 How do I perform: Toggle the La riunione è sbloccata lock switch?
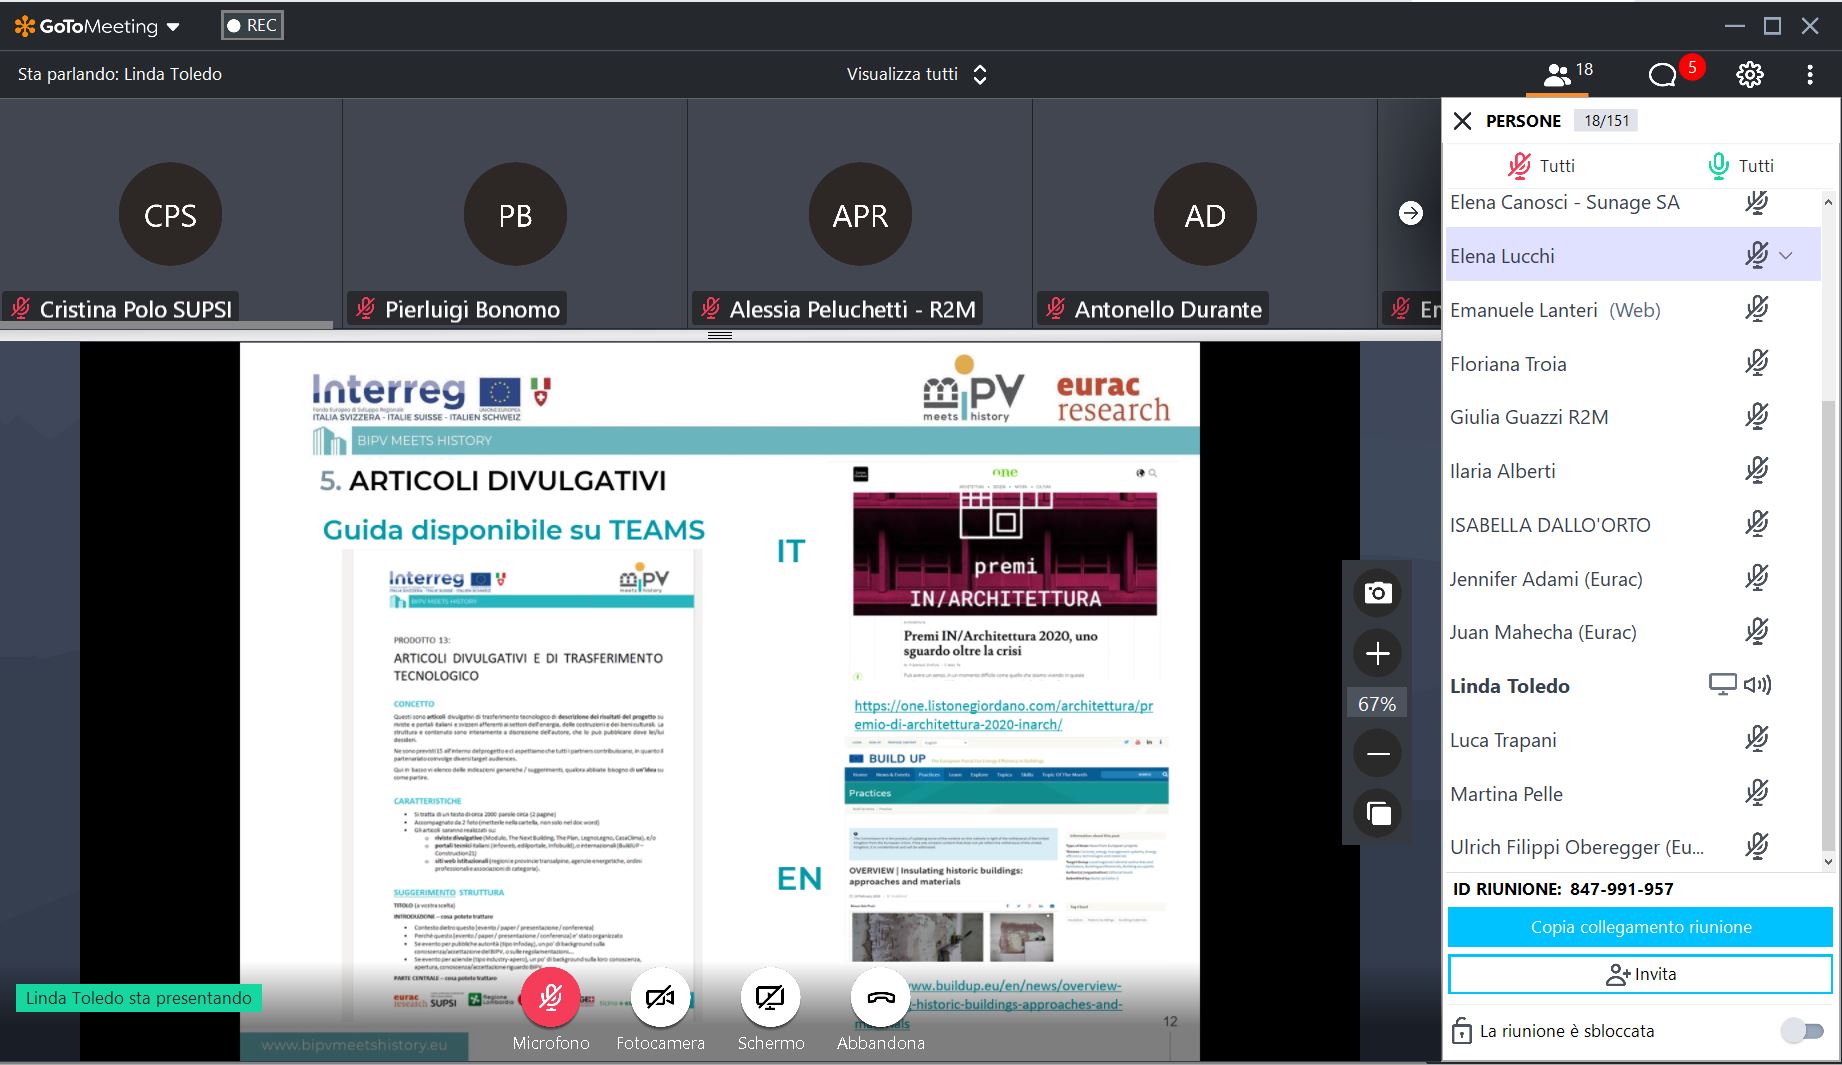tap(1803, 1031)
